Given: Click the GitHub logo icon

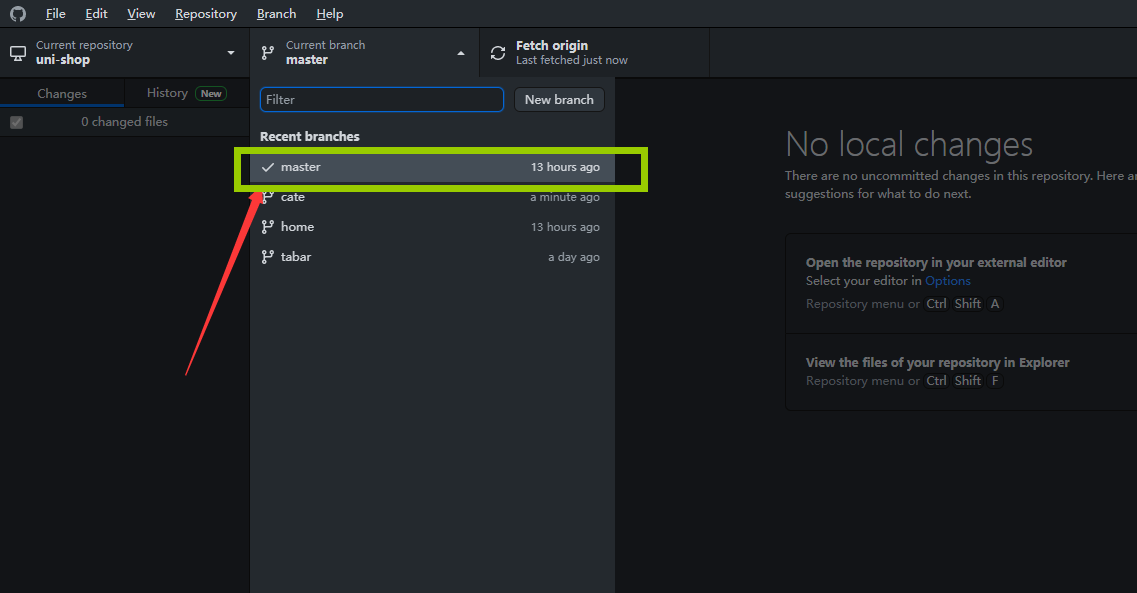Looking at the screenshot, I should tap(17, 14).
